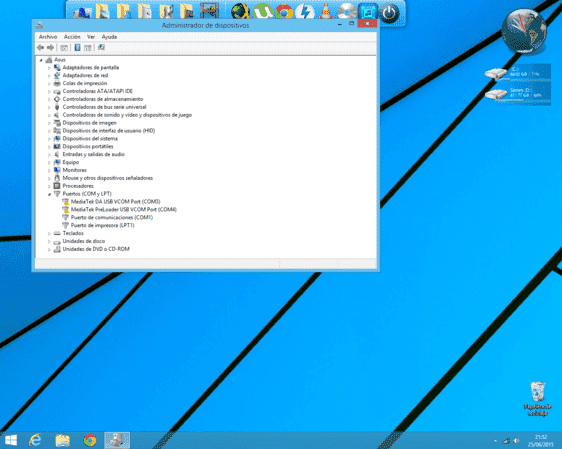
Task: Click the blue Help icon in toolbar
Action: click(77, 47)
